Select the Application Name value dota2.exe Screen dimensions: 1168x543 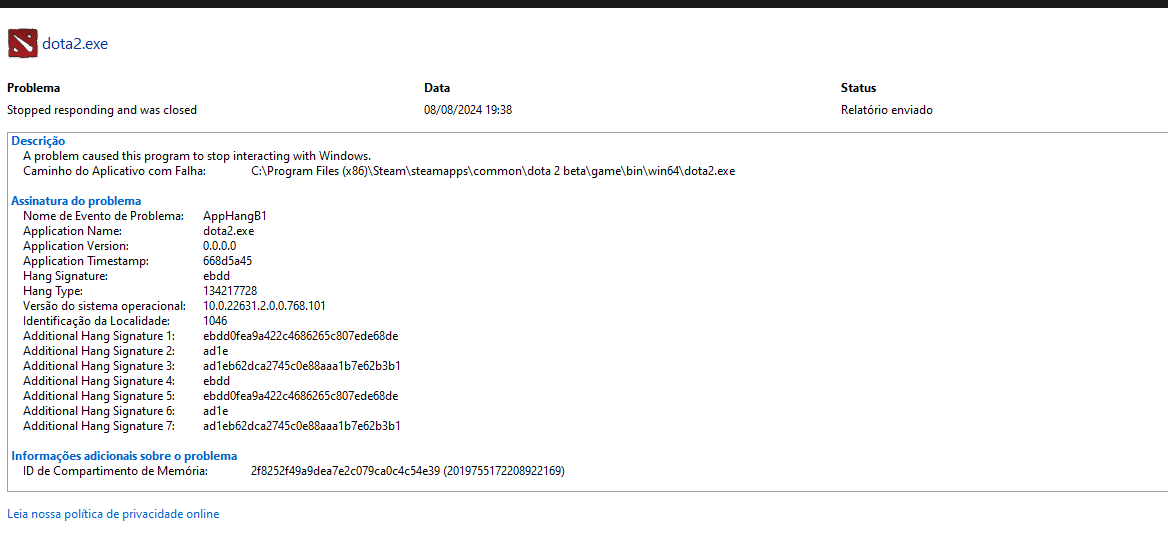[229, 231]
